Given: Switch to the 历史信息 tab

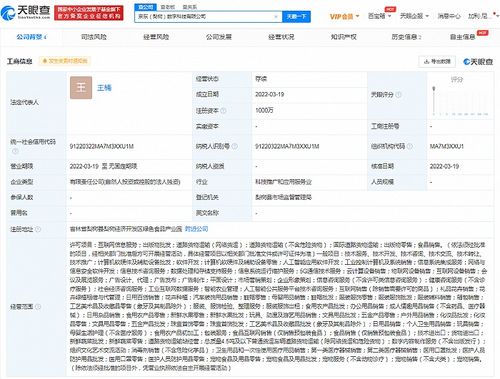Looking at the screenshot, I should click(x=406, y=37).
